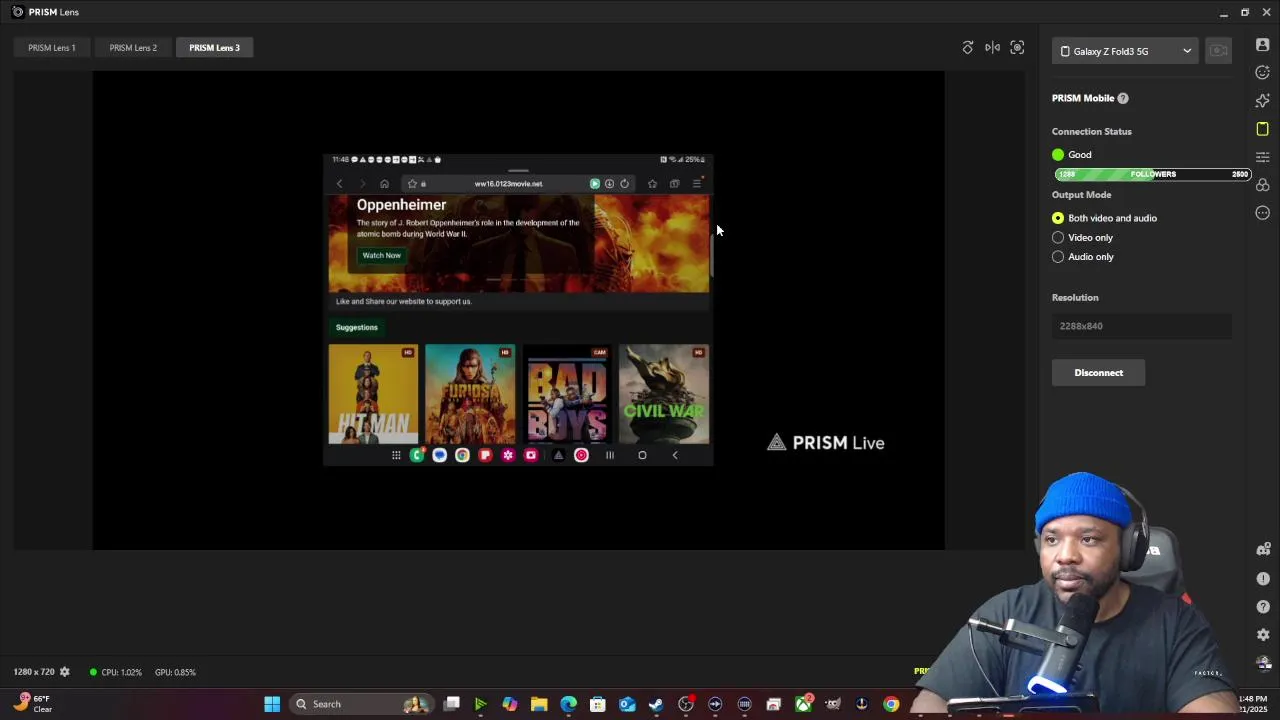Image resolution: width=1280 pixels, height=720 pixels.
Task: Click the GPU: 0.85% status
Action: [x=175, y=672]
